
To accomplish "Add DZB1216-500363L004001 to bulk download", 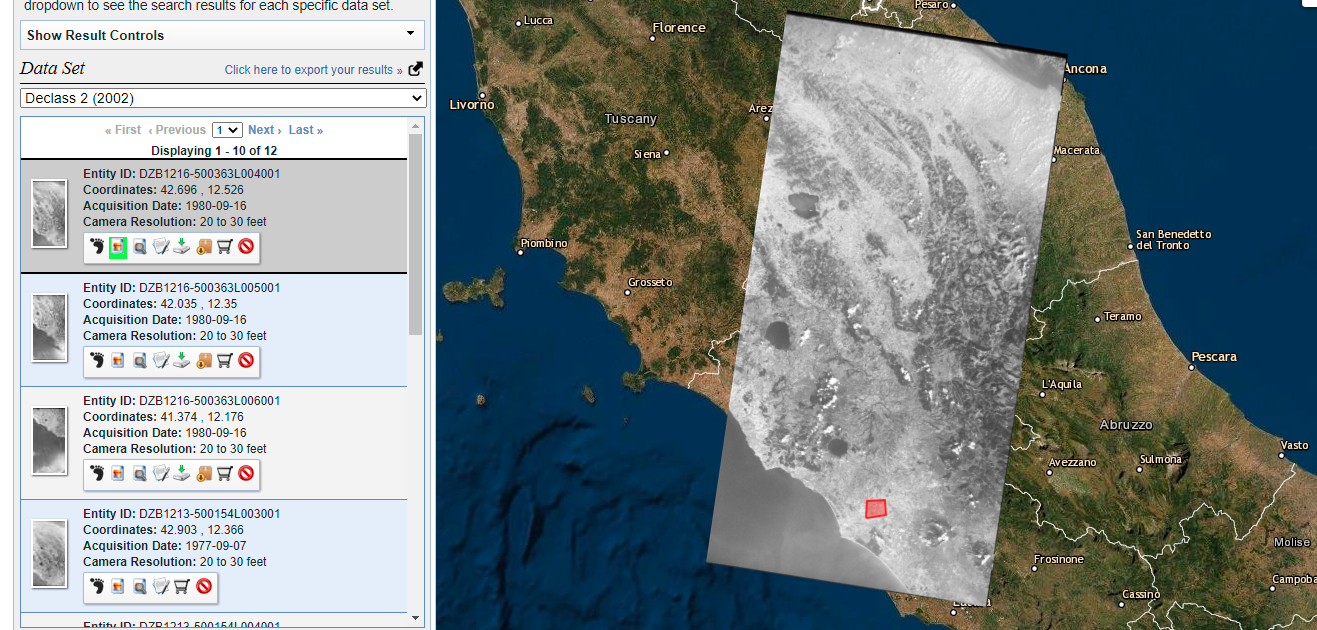I will click(204, 246).
